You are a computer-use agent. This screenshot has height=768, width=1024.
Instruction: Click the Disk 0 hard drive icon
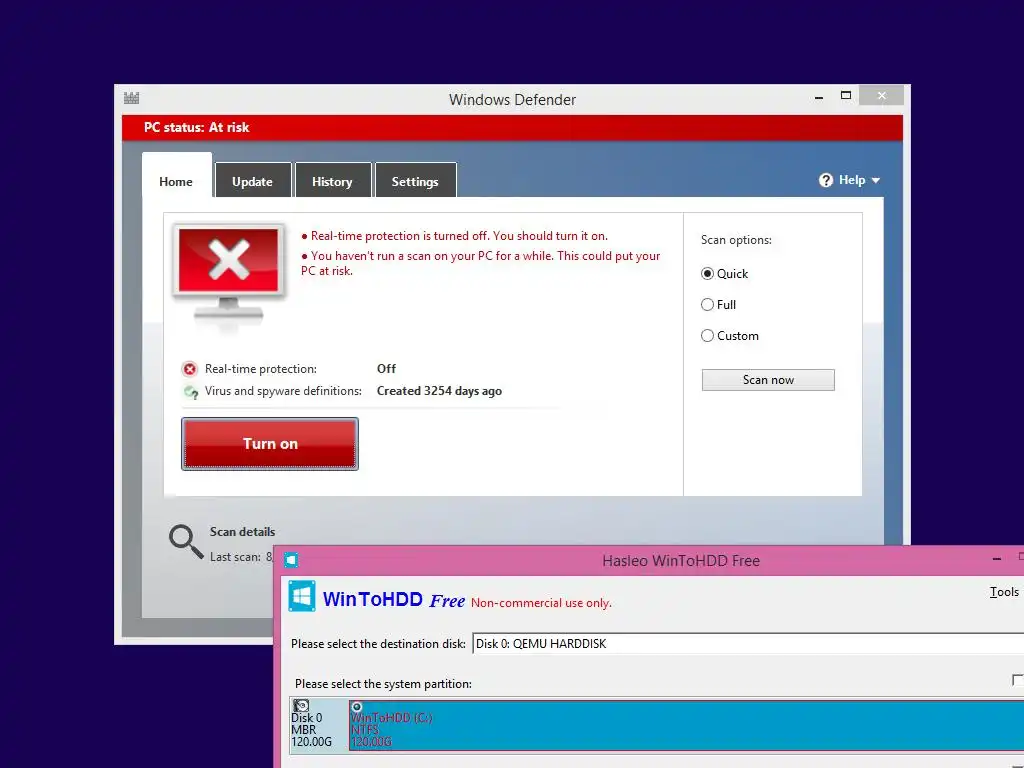[x=300, y=706]
